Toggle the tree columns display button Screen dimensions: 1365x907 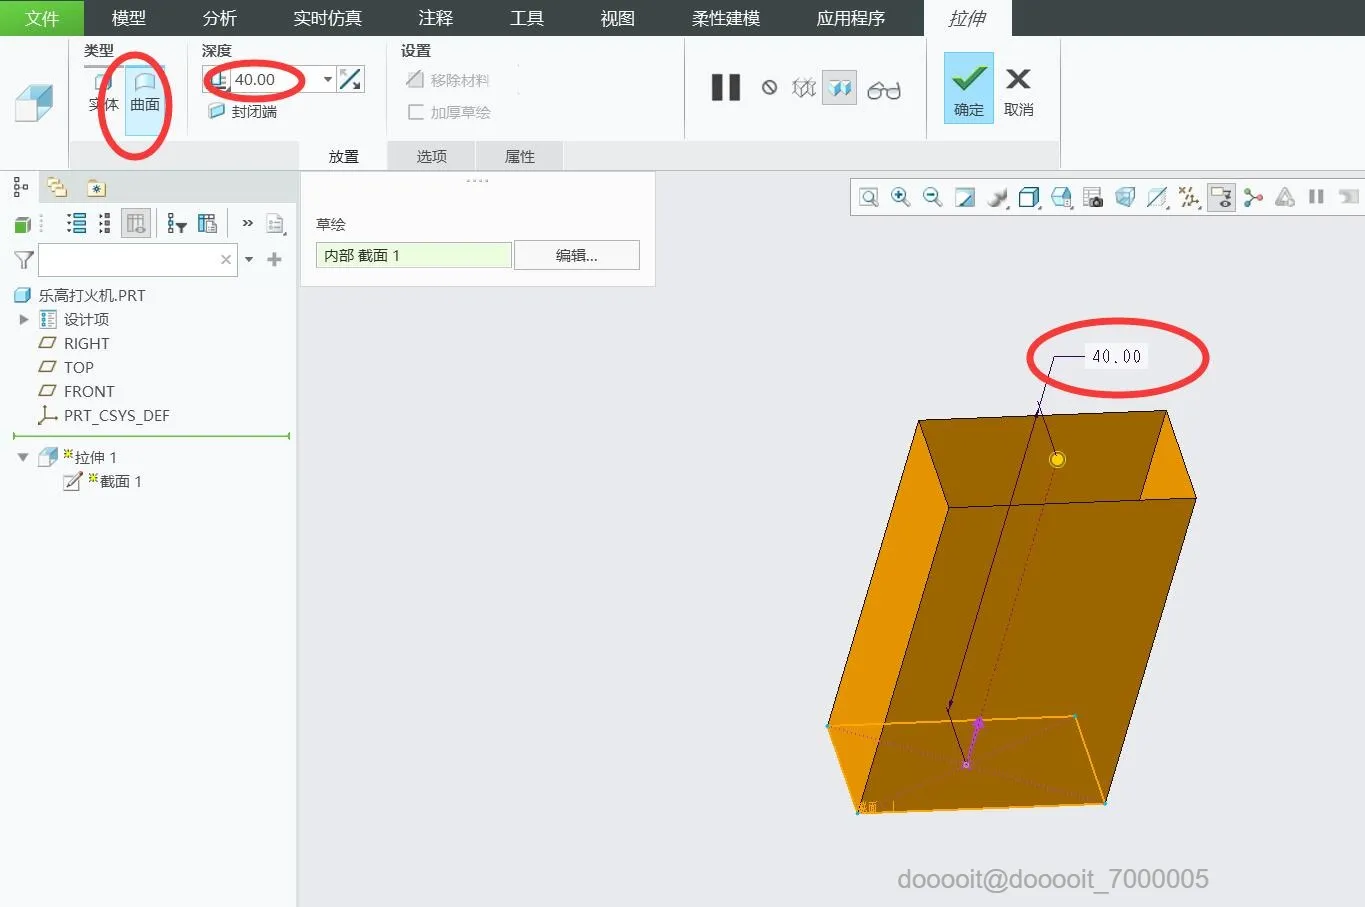click(136, 223)
